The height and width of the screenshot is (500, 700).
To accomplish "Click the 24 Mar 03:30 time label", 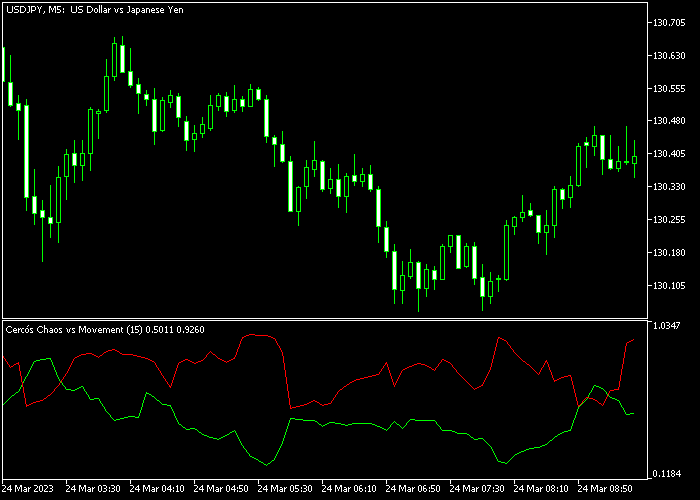I will (93, 489).
